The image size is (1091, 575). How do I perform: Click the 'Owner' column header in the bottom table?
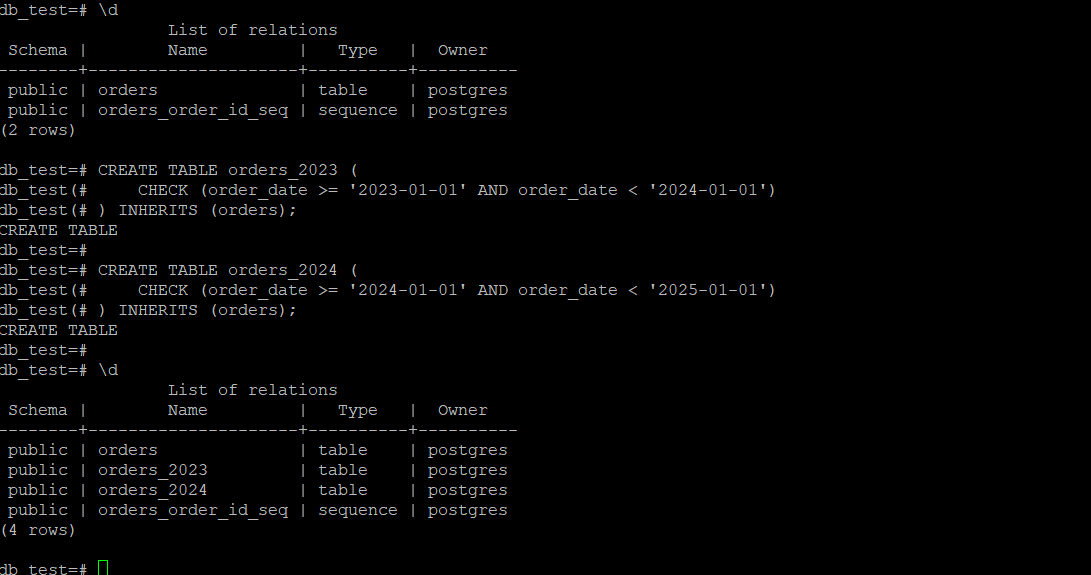[x=463, y=410]
